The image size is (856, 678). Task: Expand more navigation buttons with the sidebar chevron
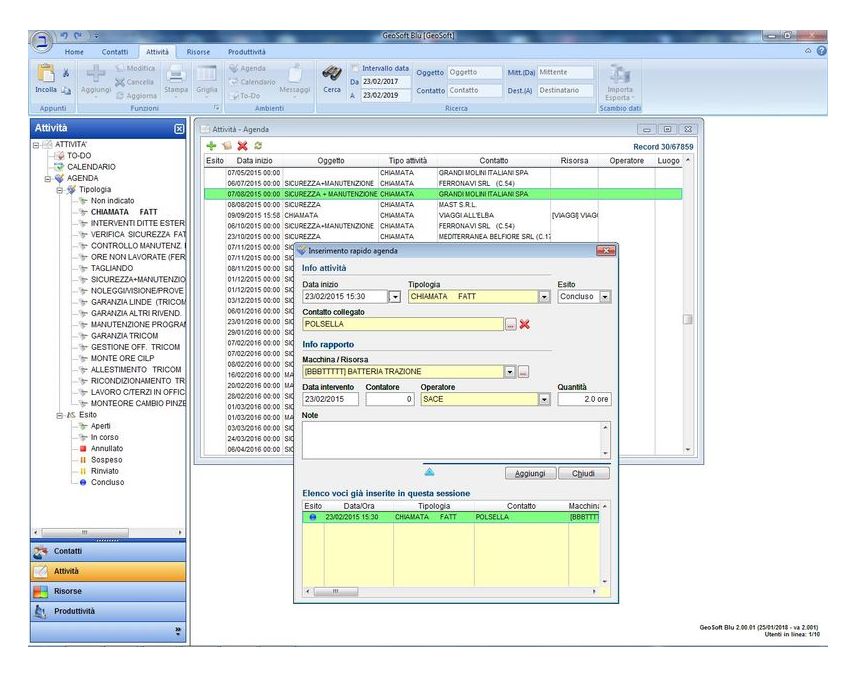click(x=177, y=631)
